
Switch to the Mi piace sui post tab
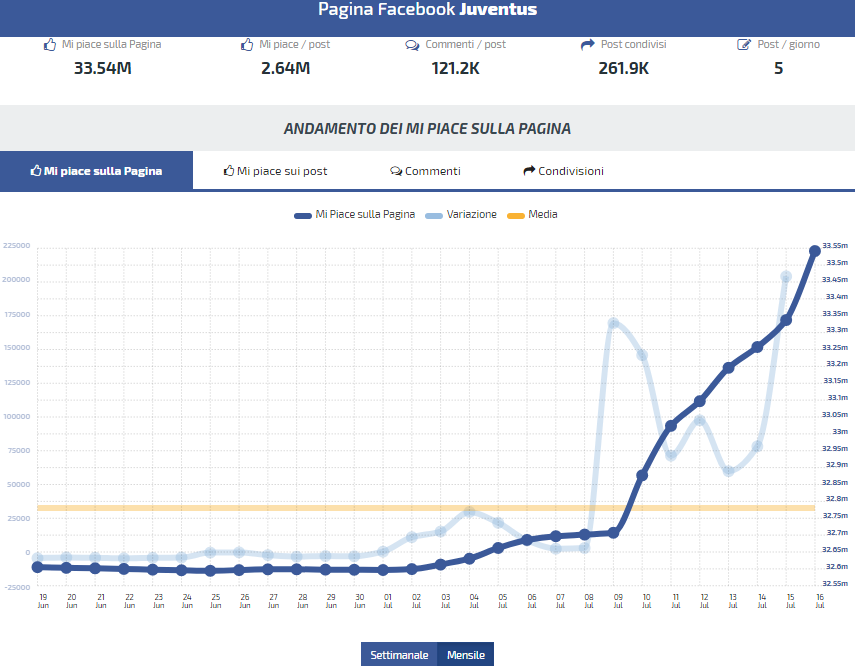pyautogui.click(x=275, y=171)
